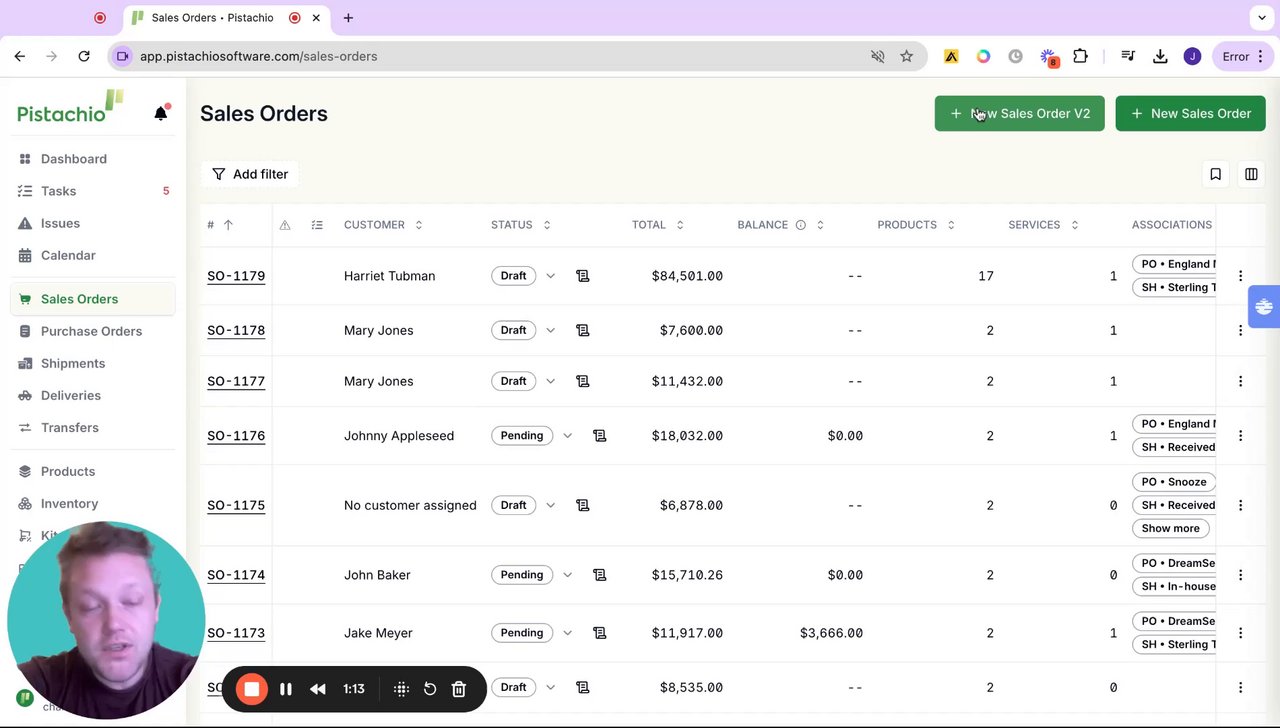Expand Pending status dropdown for SO-1176
1280x728 pixels.
click(567, 436)
